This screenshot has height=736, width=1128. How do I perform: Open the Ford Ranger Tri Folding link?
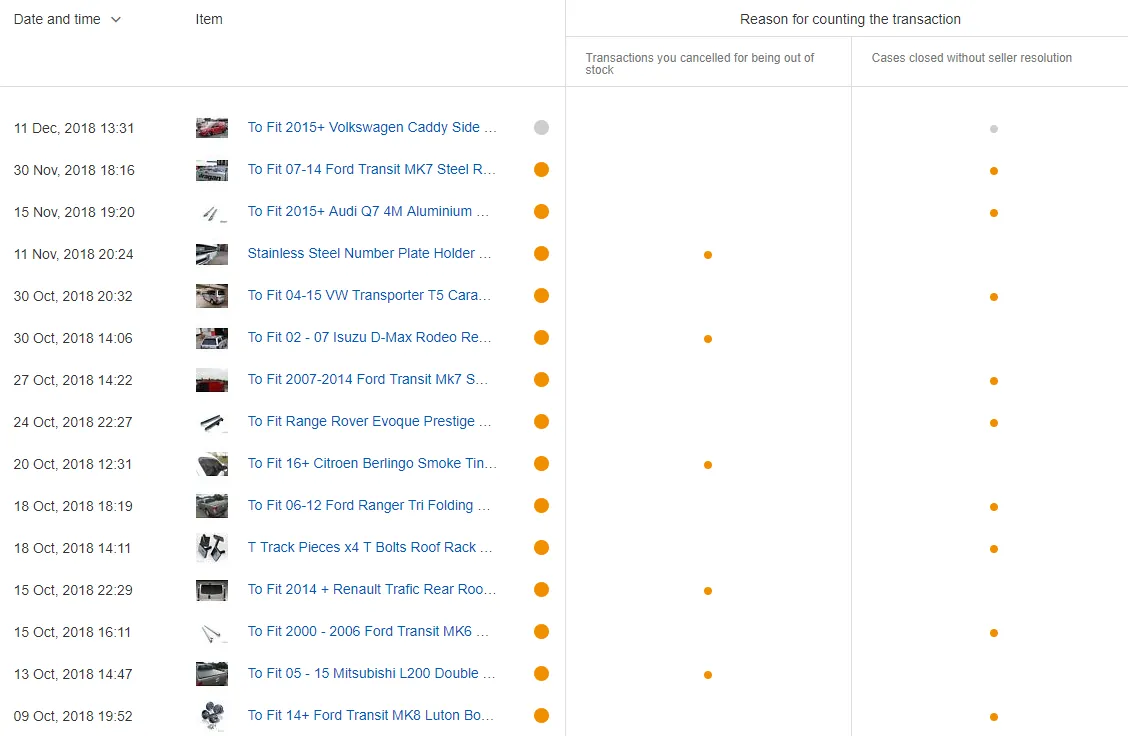[368, 505]
